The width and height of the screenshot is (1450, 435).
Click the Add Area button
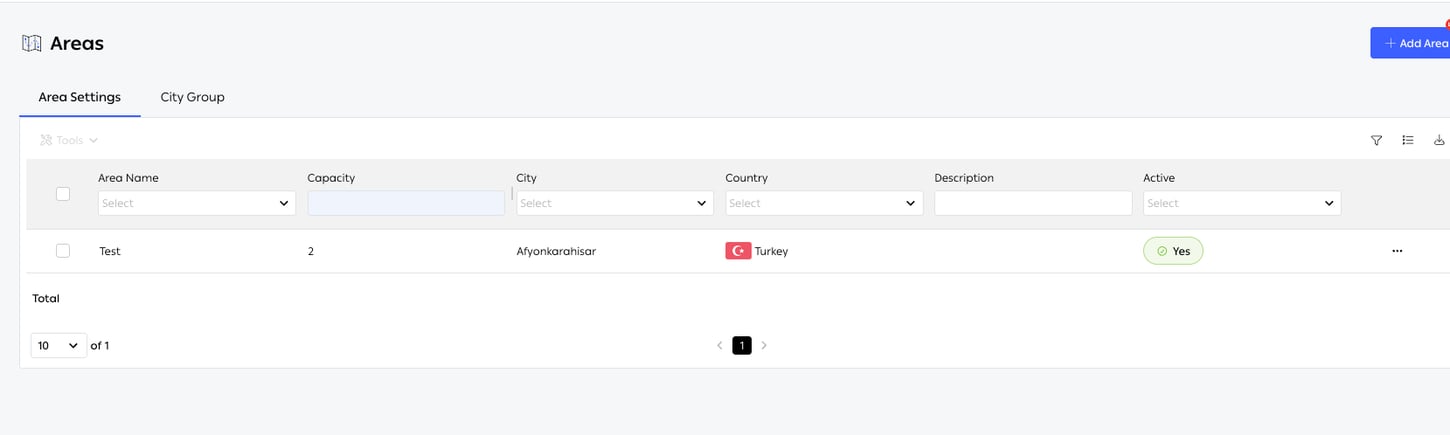1410,43
